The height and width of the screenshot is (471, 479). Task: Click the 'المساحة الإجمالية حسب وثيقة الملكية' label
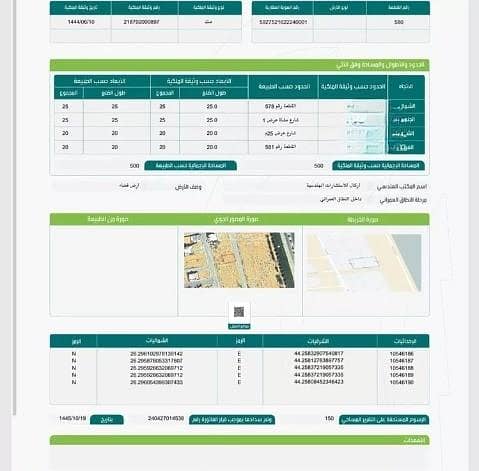tap(378, 166)
